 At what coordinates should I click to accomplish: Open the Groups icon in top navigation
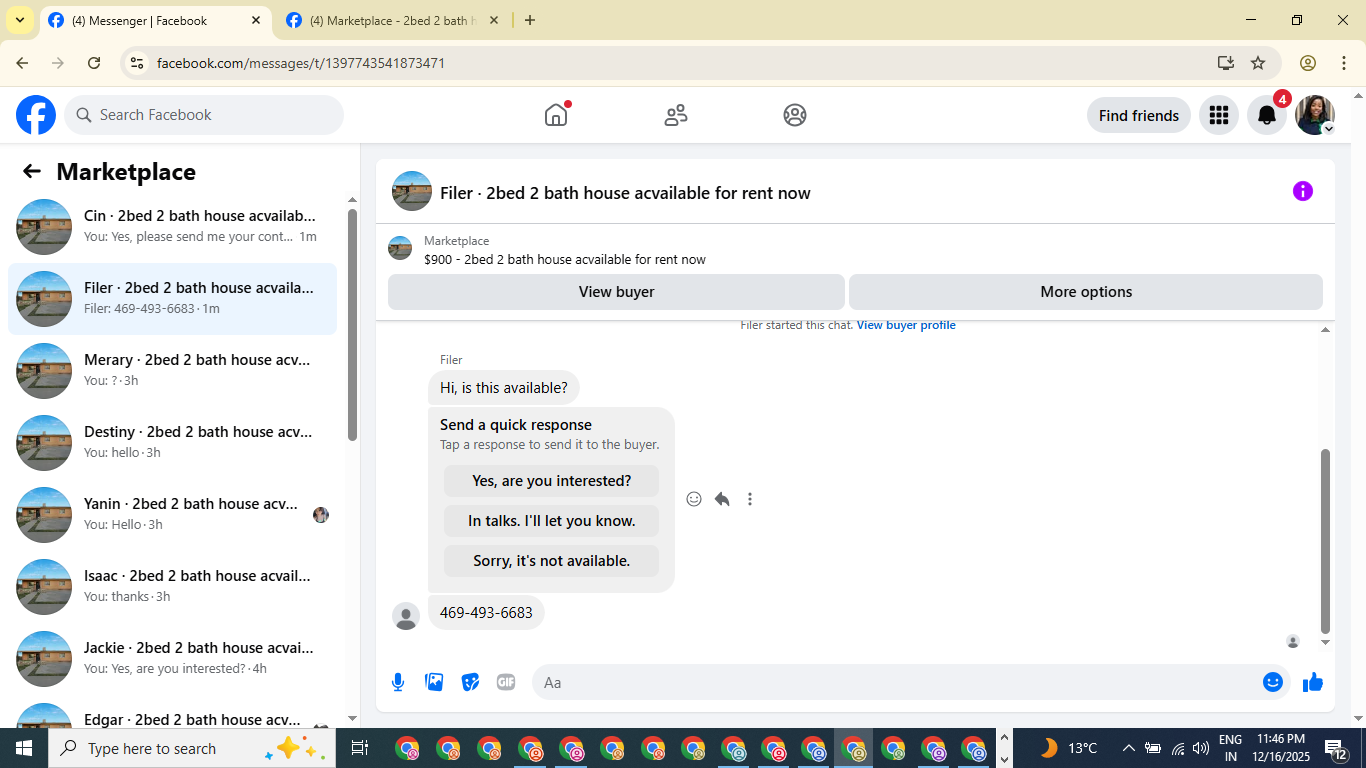[795, 115]
